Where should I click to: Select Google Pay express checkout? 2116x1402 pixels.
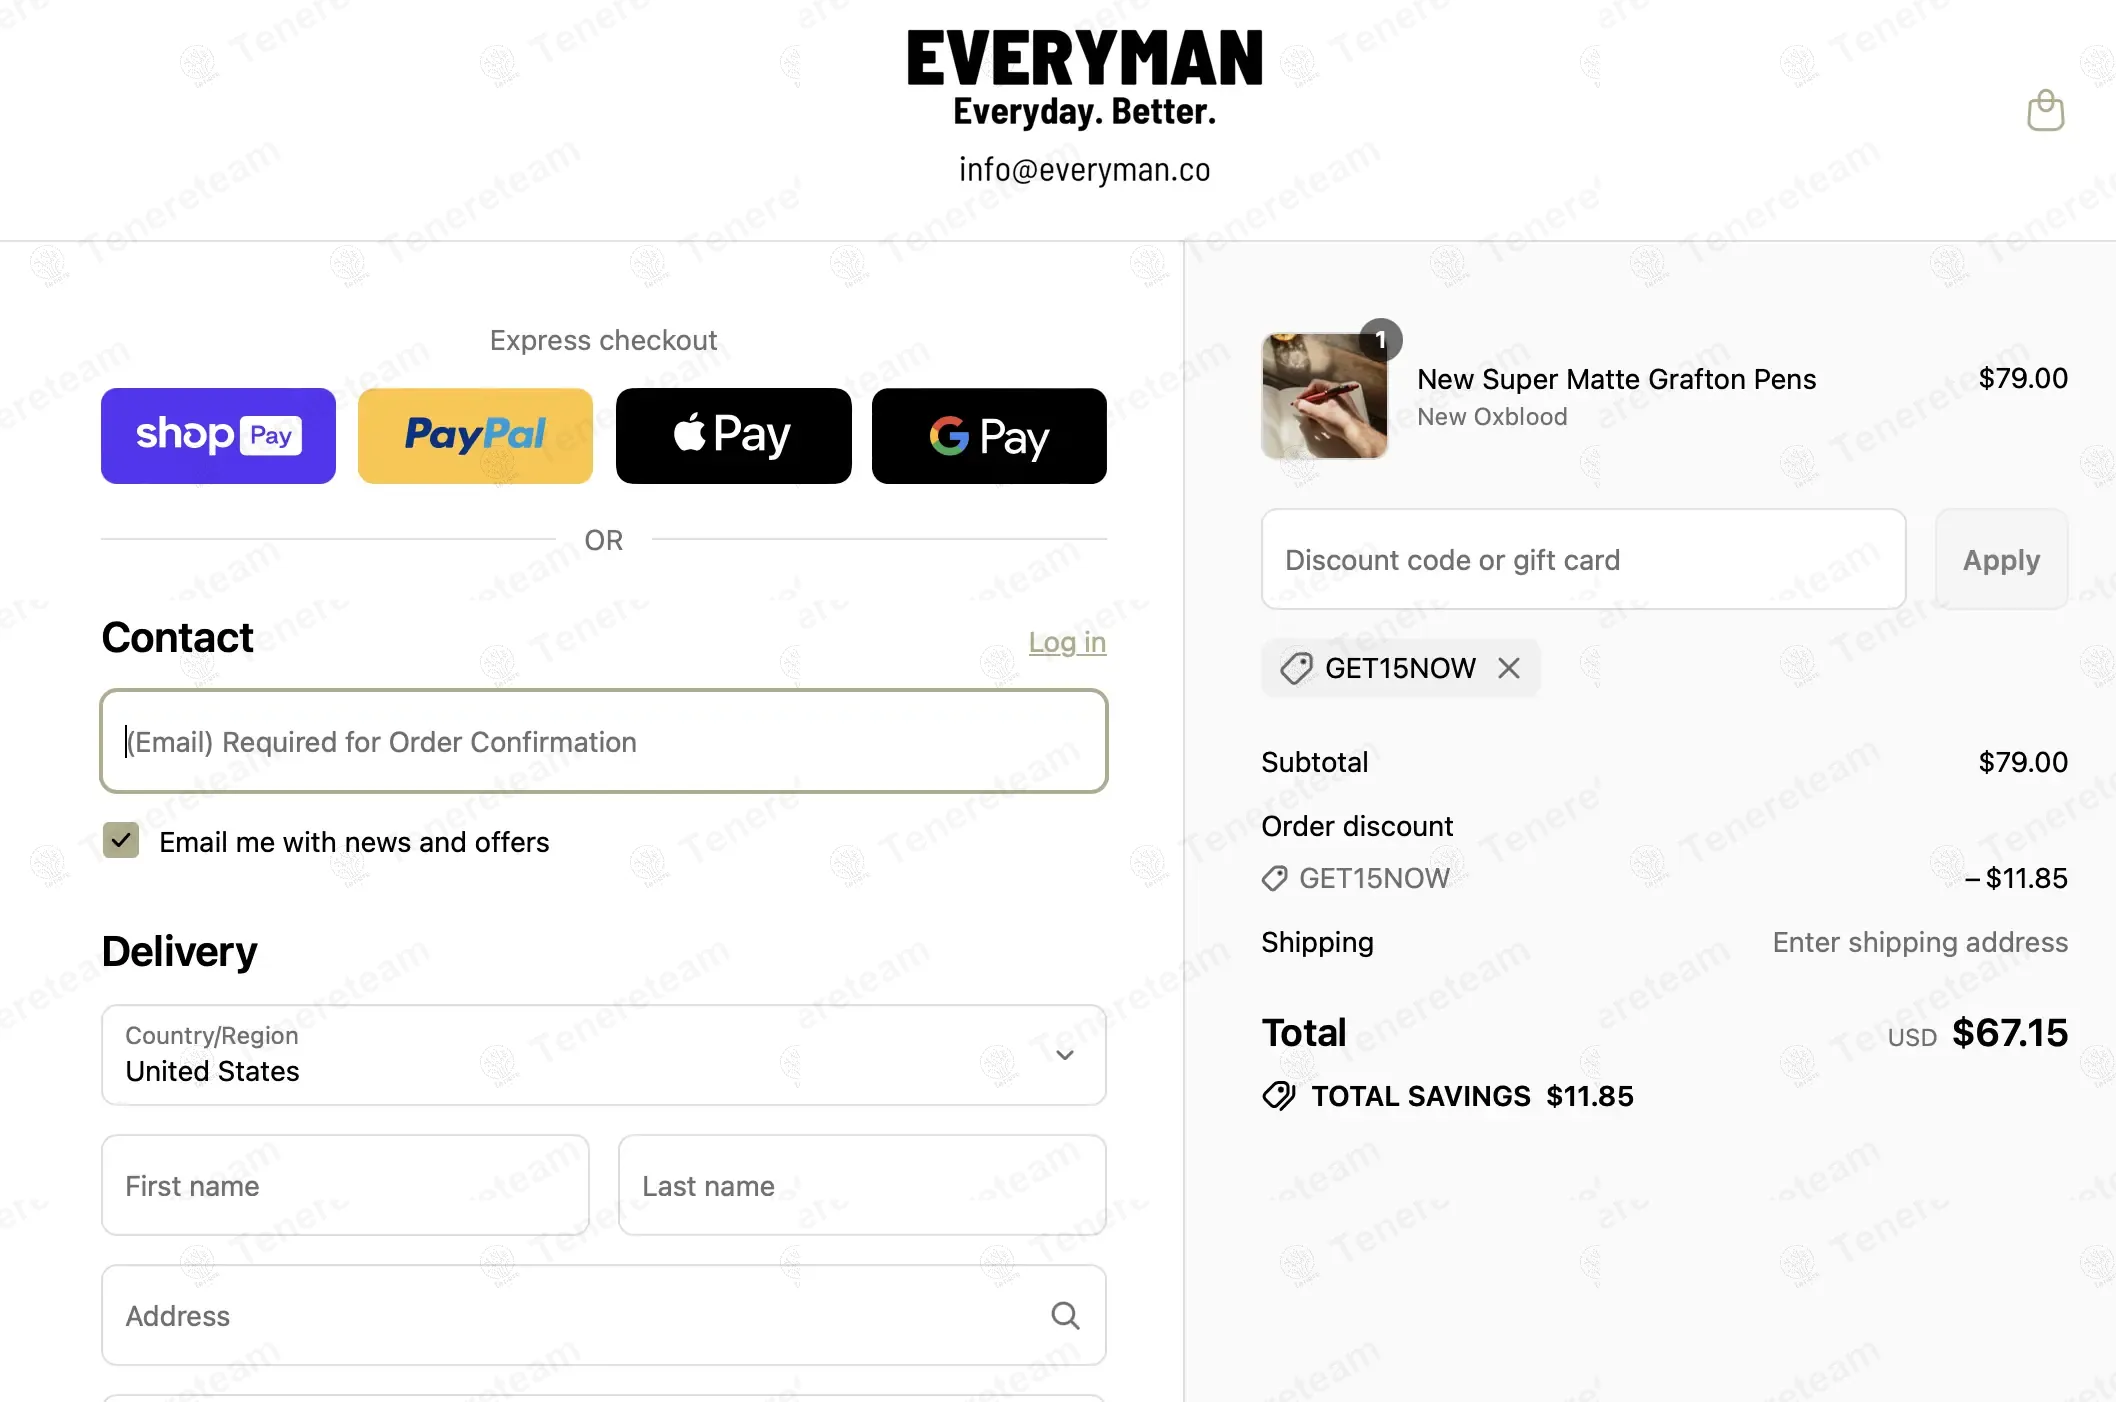989,436
